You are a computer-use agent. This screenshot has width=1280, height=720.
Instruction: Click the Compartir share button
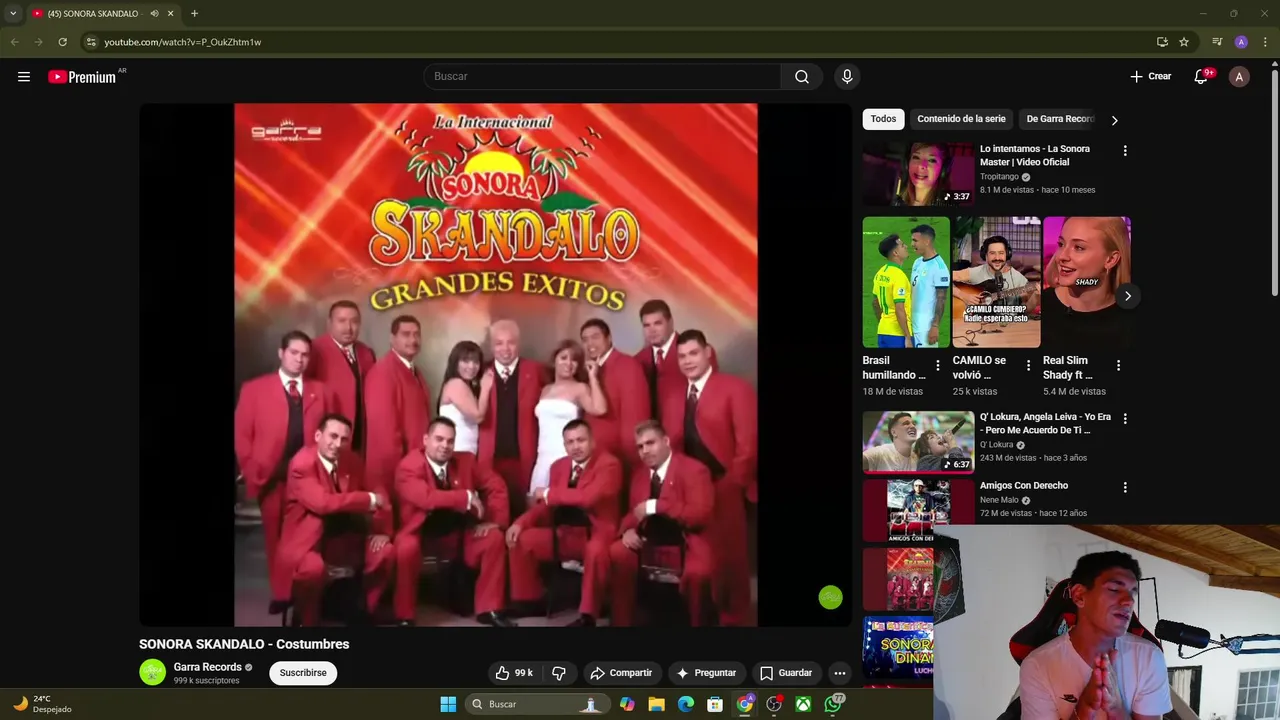tap(621, 673)
